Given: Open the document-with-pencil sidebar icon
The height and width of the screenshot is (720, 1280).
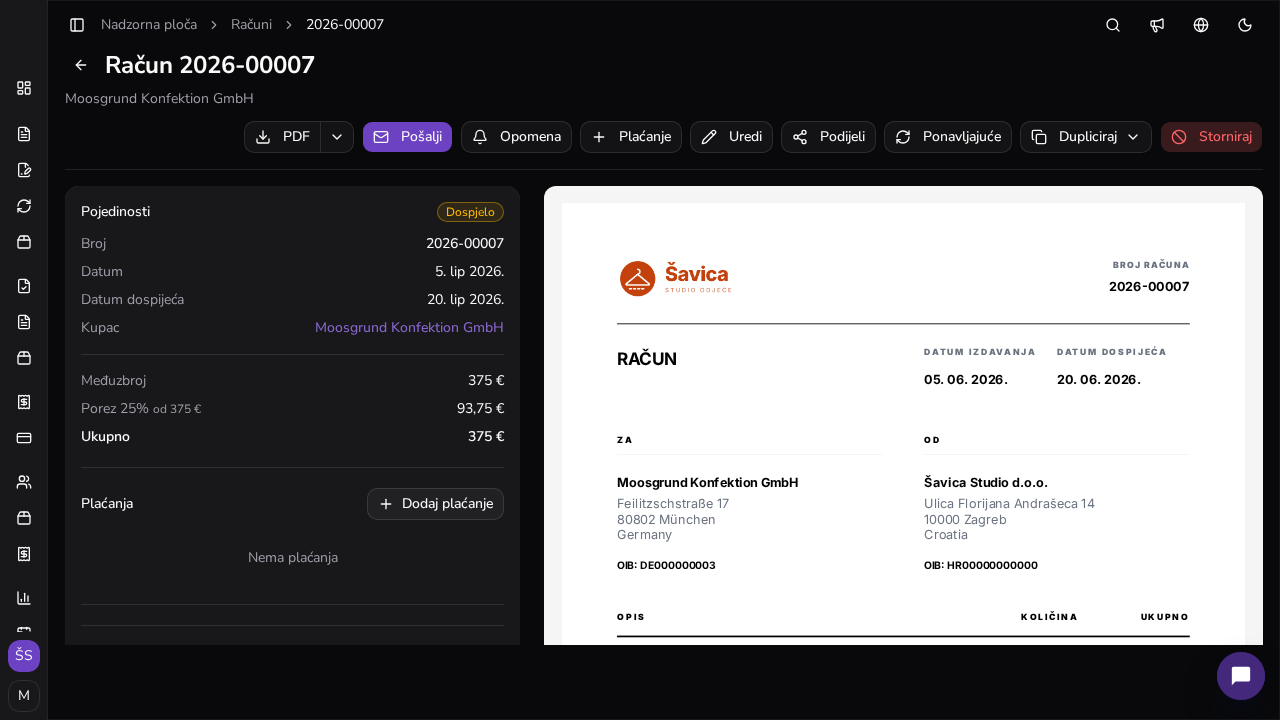Looking at the screenshot, I should click(24, 170).
